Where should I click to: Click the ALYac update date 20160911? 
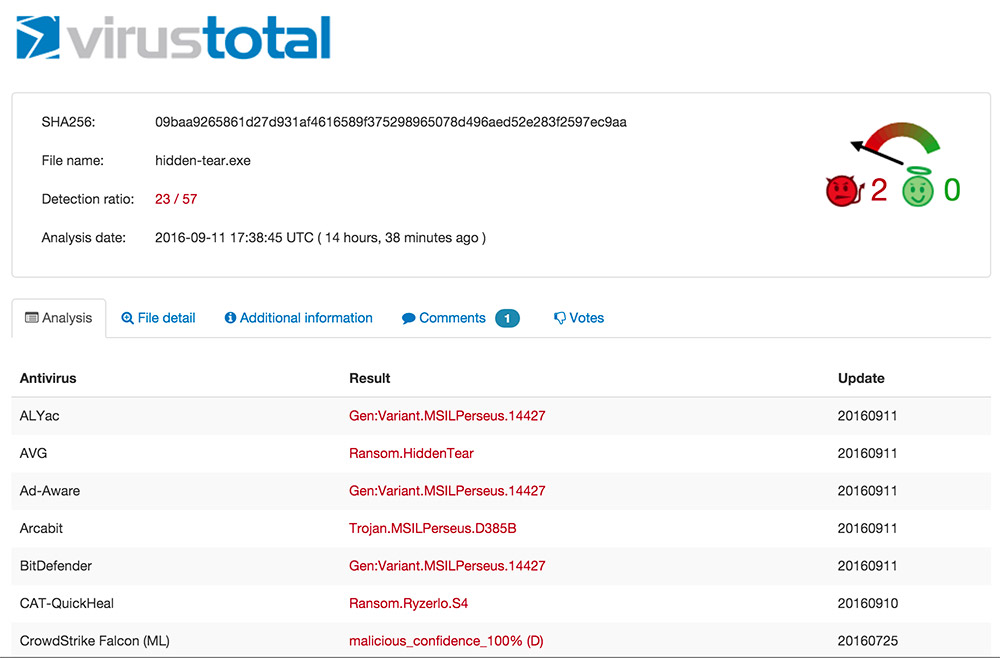coord(867,416)
